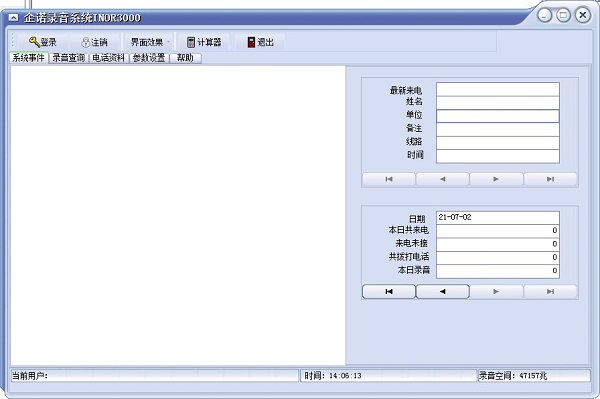The height and width of the screenshot is (399, 600).
Task: Click the system events white log area
Action: pos(178,215)
